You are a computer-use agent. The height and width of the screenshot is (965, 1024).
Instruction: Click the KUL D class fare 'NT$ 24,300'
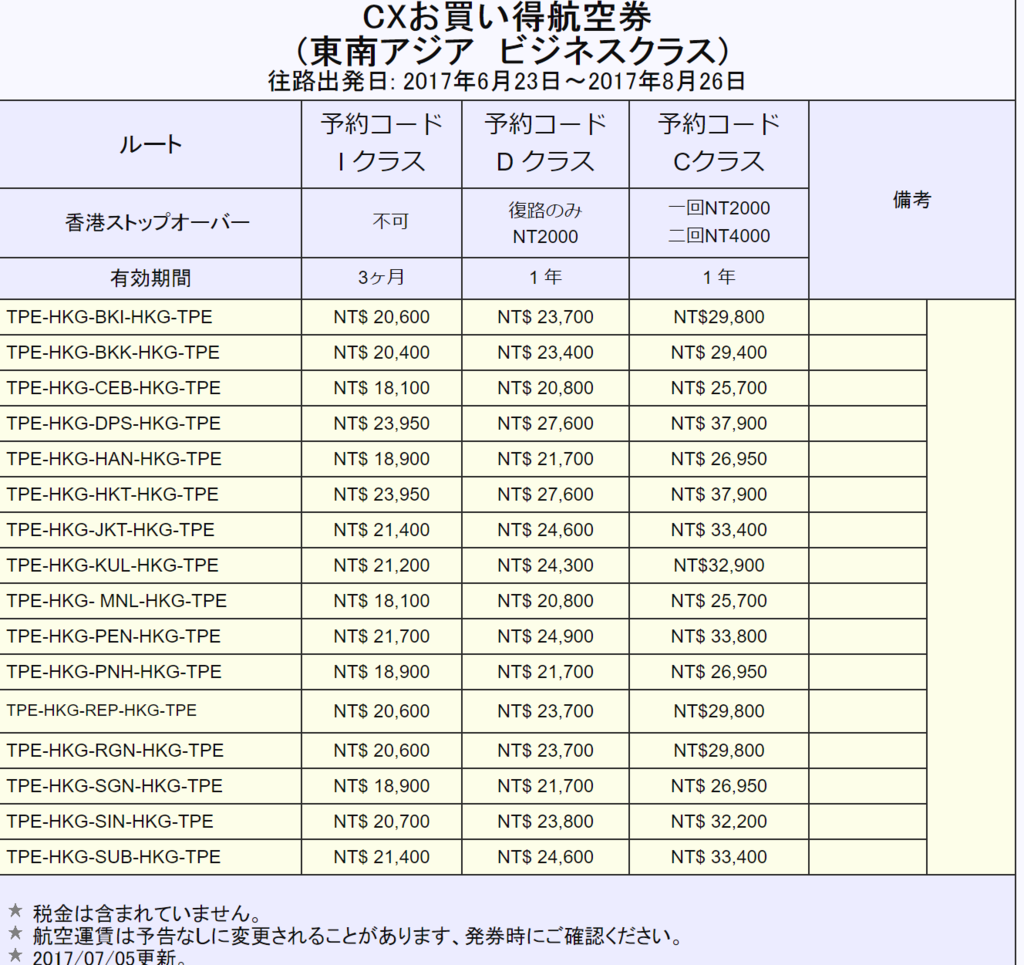click(545, 565)
